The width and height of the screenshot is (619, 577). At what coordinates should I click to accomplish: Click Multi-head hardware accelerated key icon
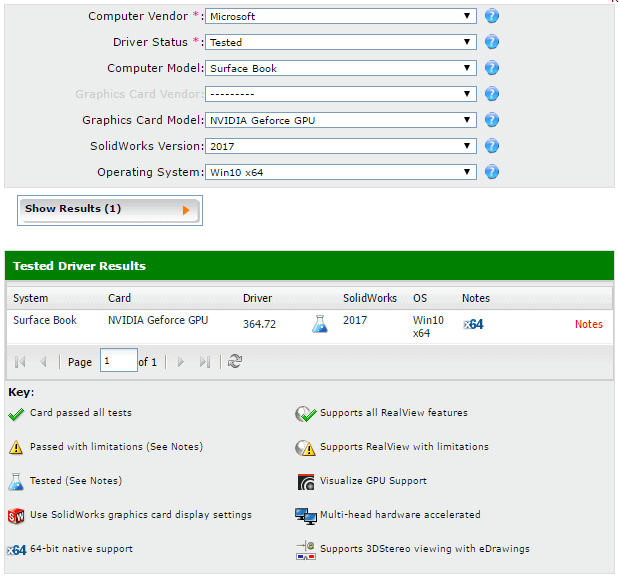[x=306, y=516]
